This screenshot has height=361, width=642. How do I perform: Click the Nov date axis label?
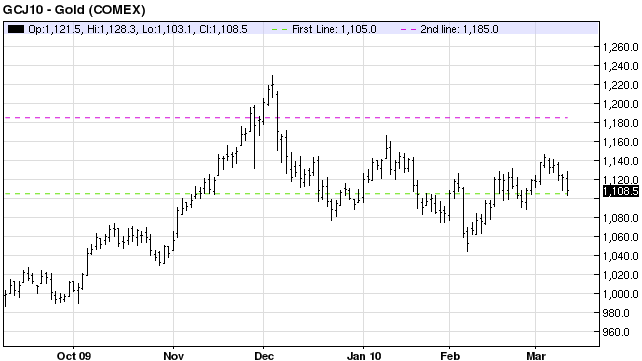click(173, 356)
